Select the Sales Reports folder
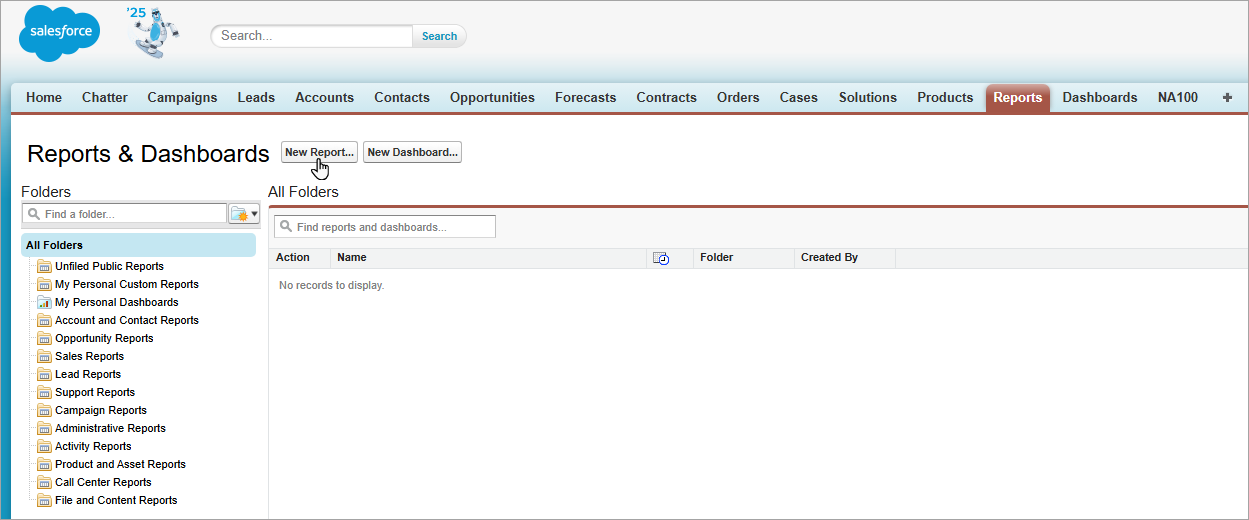 [89, 357]
